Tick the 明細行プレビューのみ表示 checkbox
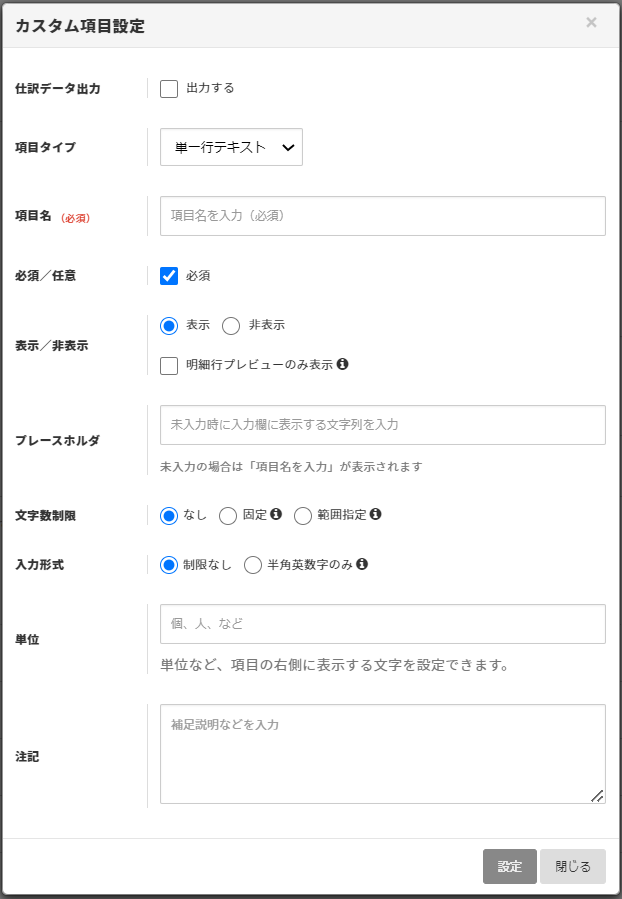Image resolution: width=622 pixels, height=899 pixels. coord(169,365)
